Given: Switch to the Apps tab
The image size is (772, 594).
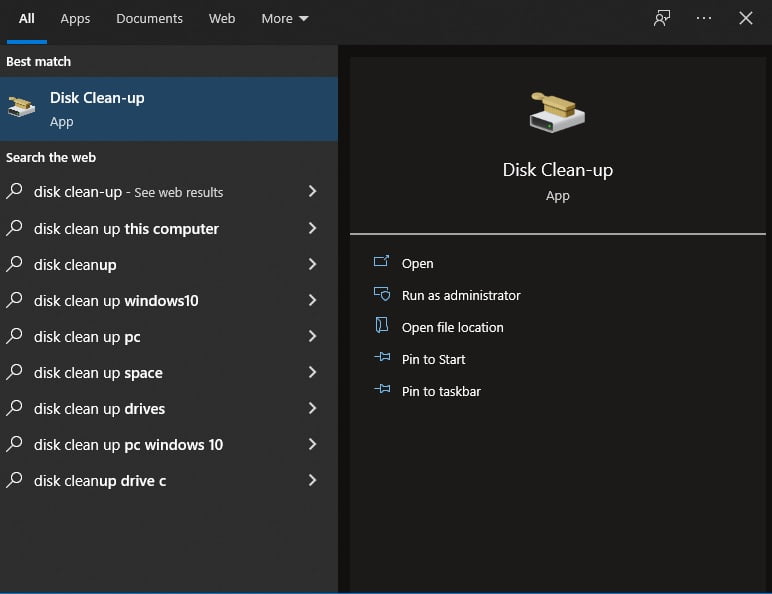Looking at the screenshot, I should [75, 19].
